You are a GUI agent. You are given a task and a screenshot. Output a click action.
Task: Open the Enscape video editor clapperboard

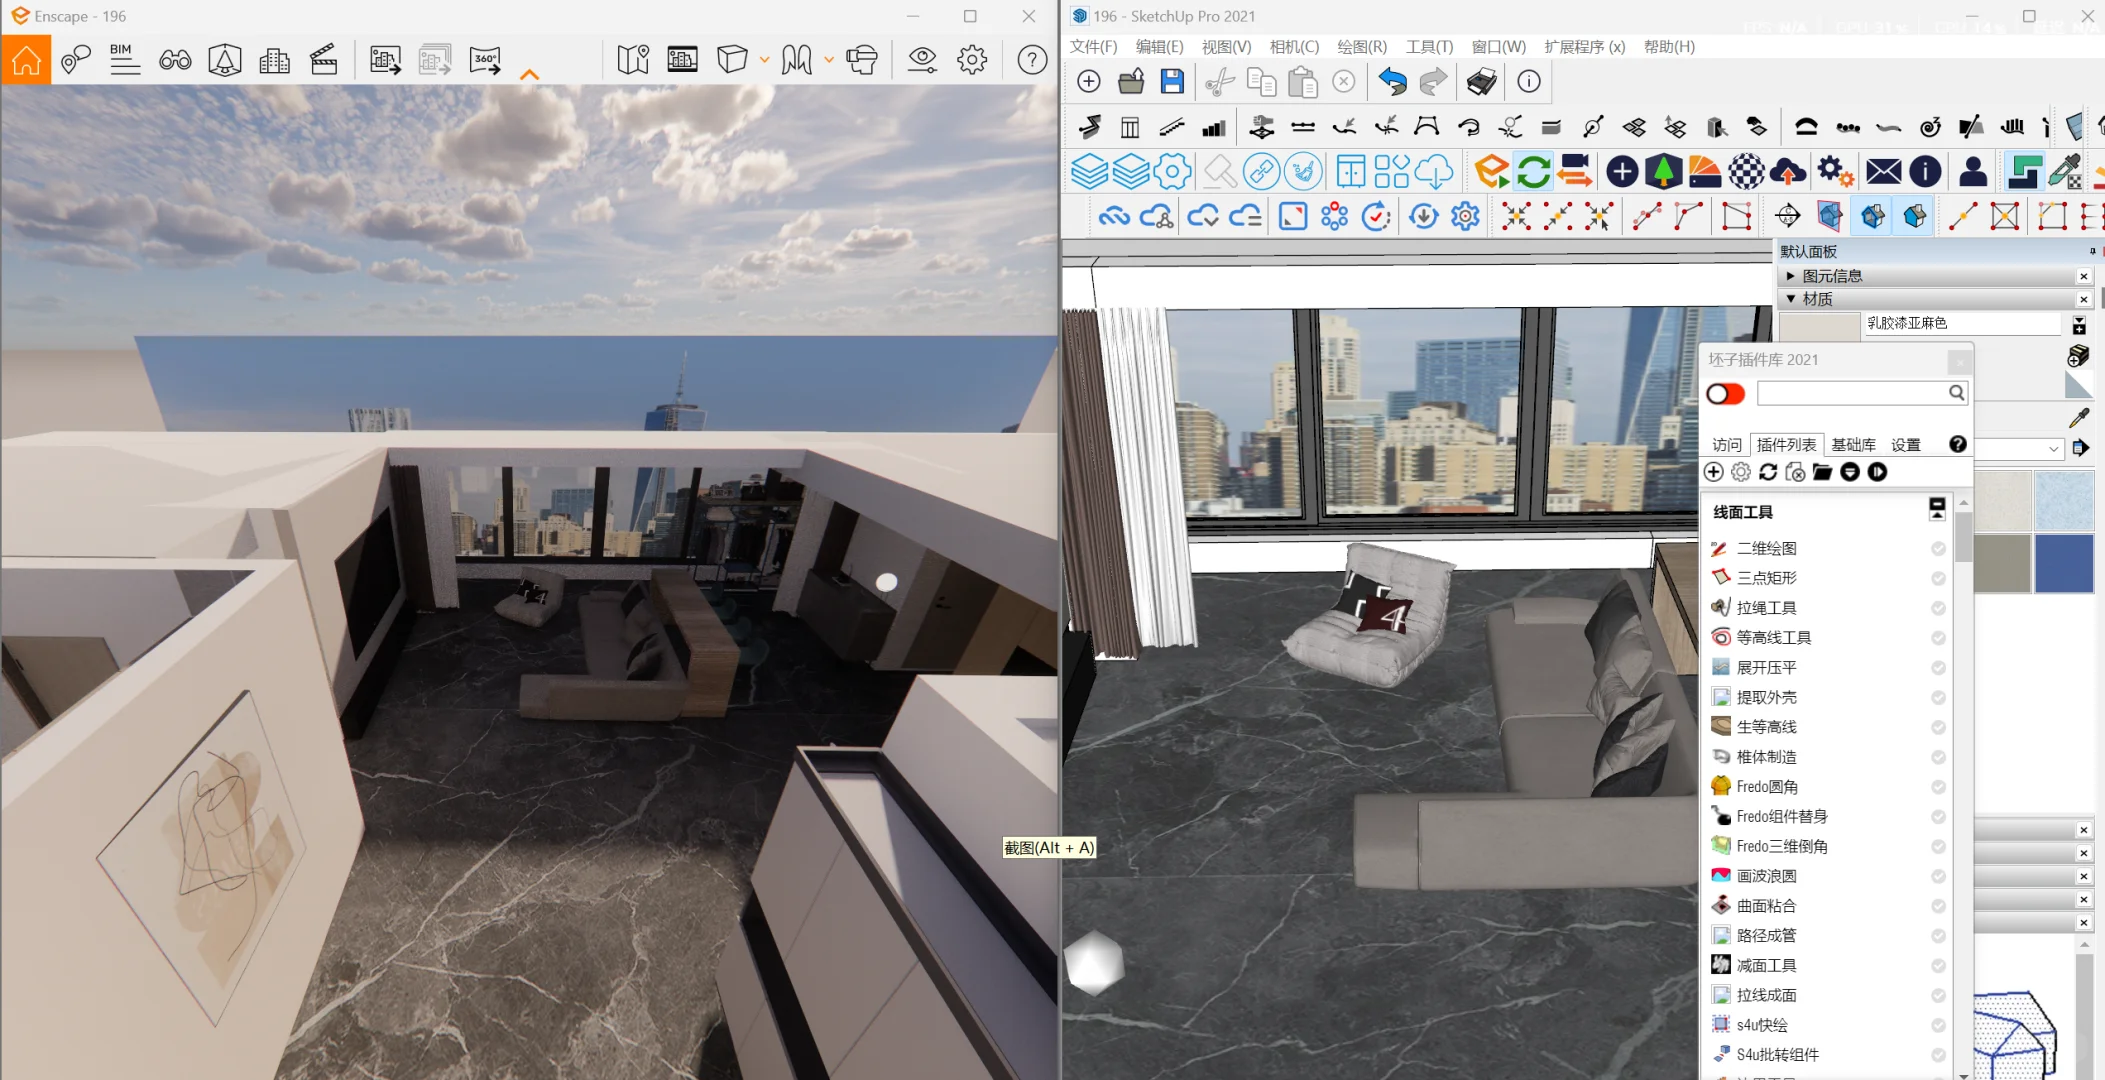324,60
